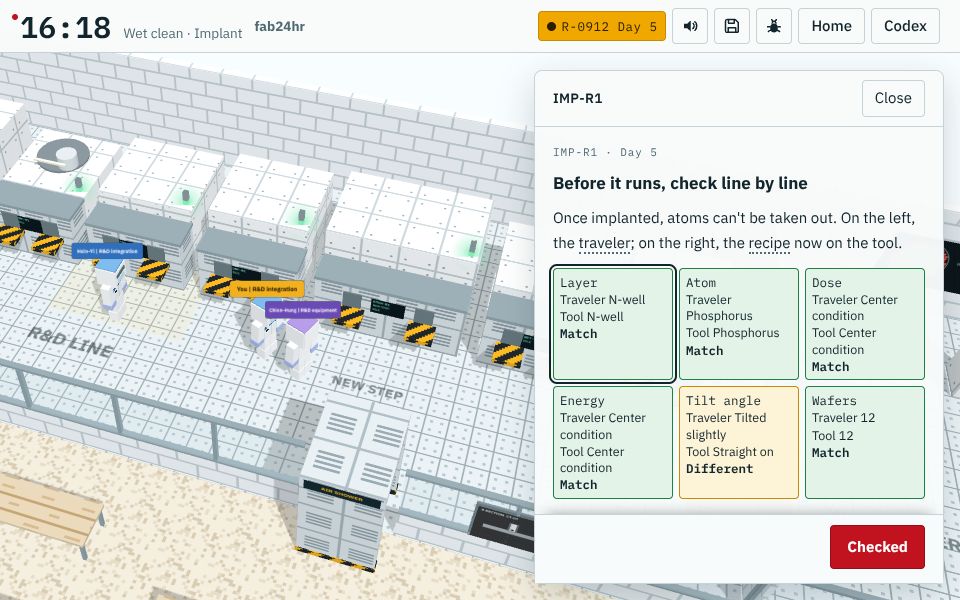
Task: Click the fab24hr title text
Action: pos(279,26)
